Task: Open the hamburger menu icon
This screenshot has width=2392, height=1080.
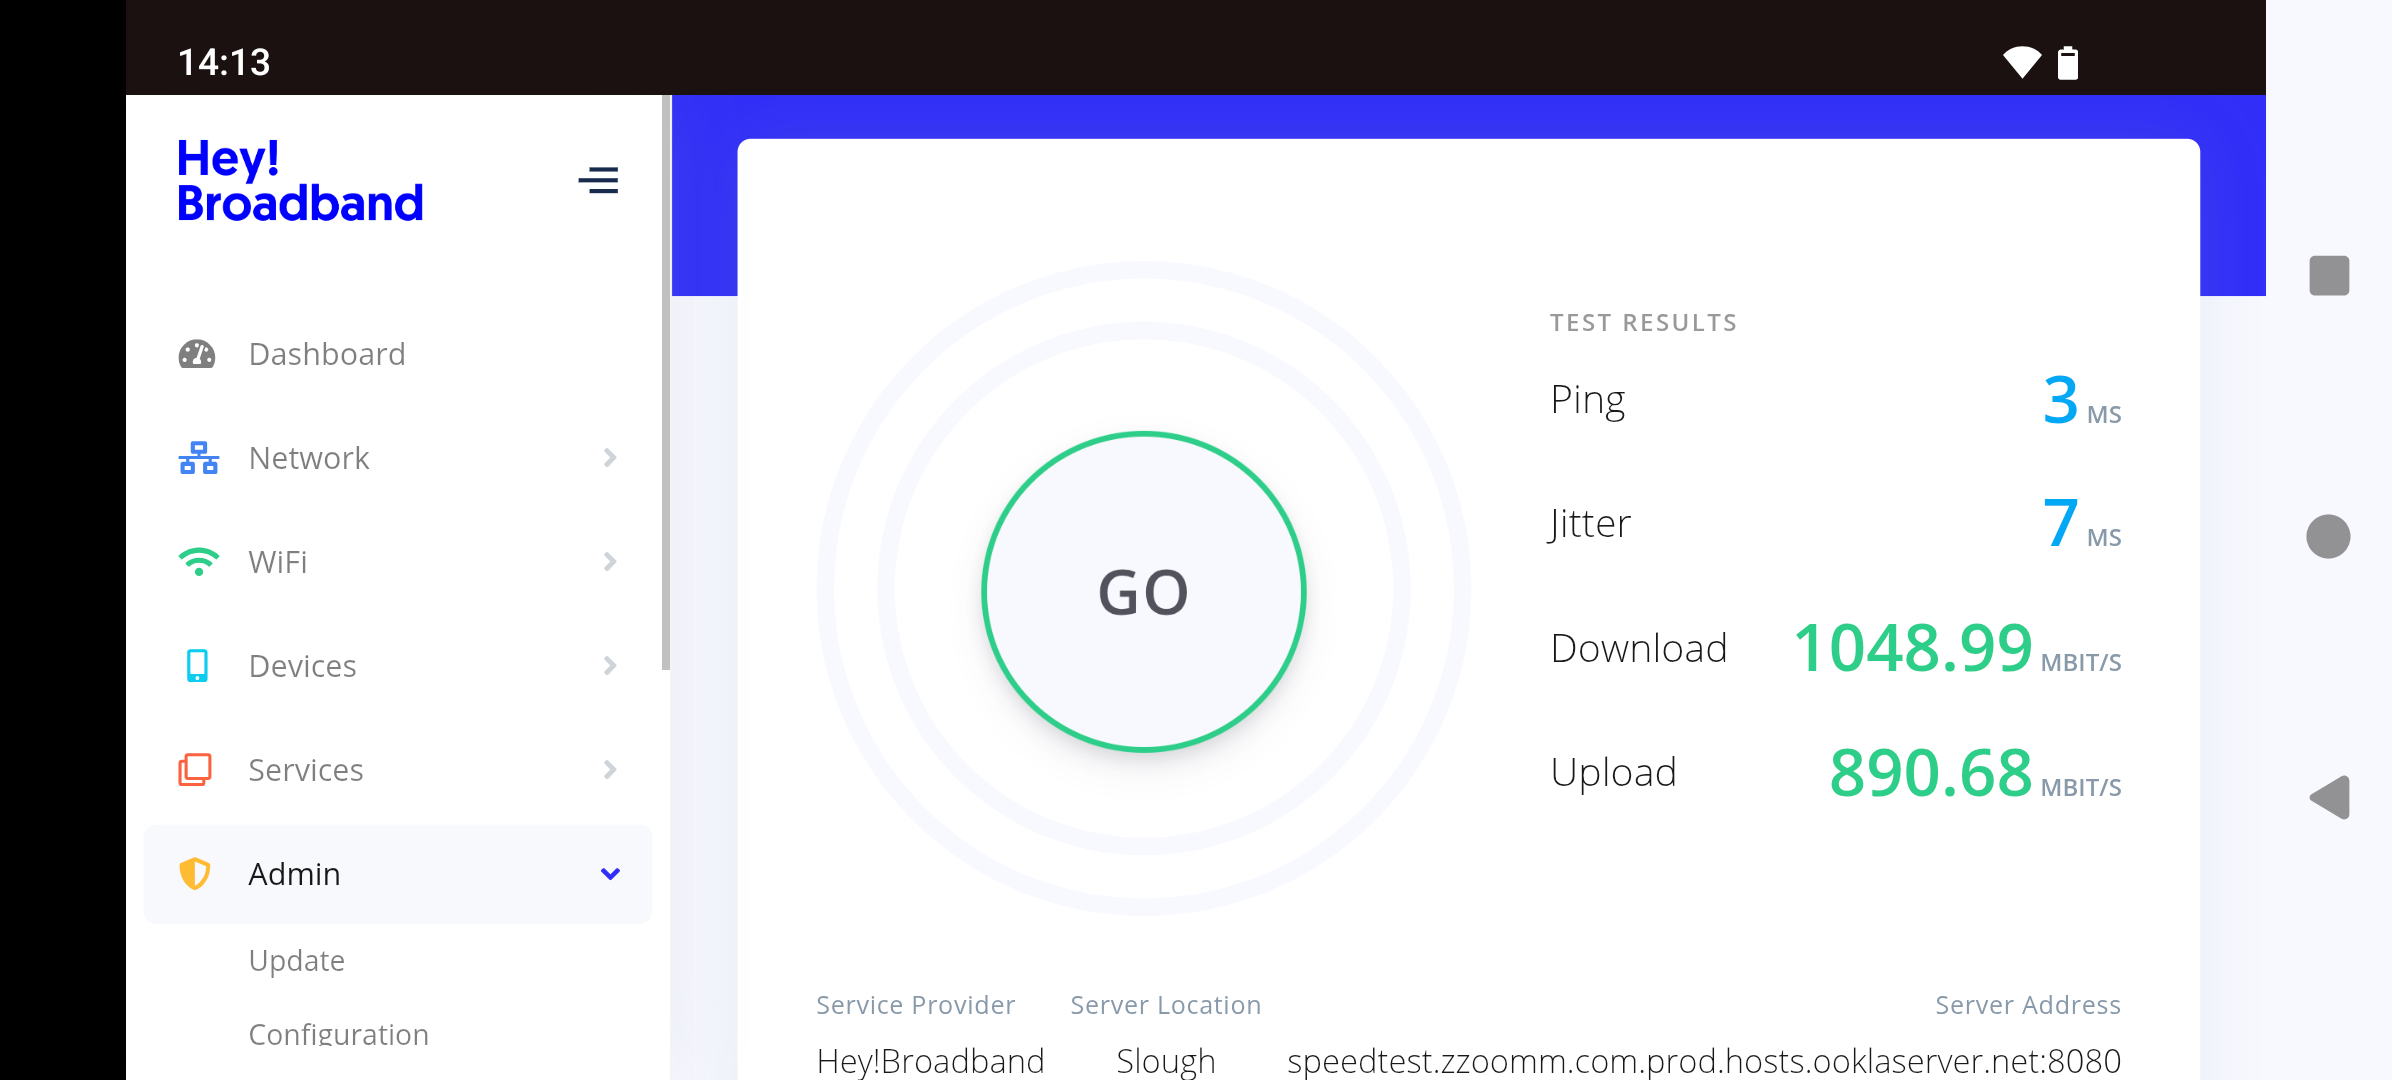Action: pos(599,181)
